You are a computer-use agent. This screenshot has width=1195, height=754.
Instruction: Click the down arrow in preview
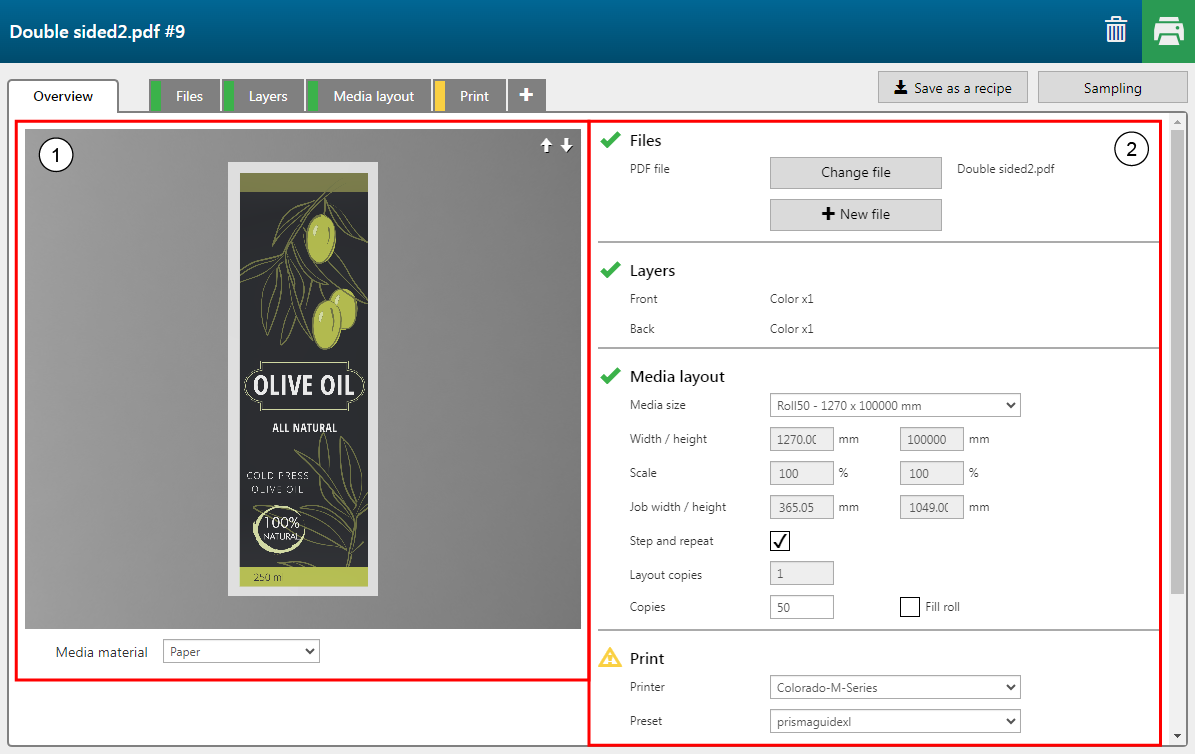(567, 145)
